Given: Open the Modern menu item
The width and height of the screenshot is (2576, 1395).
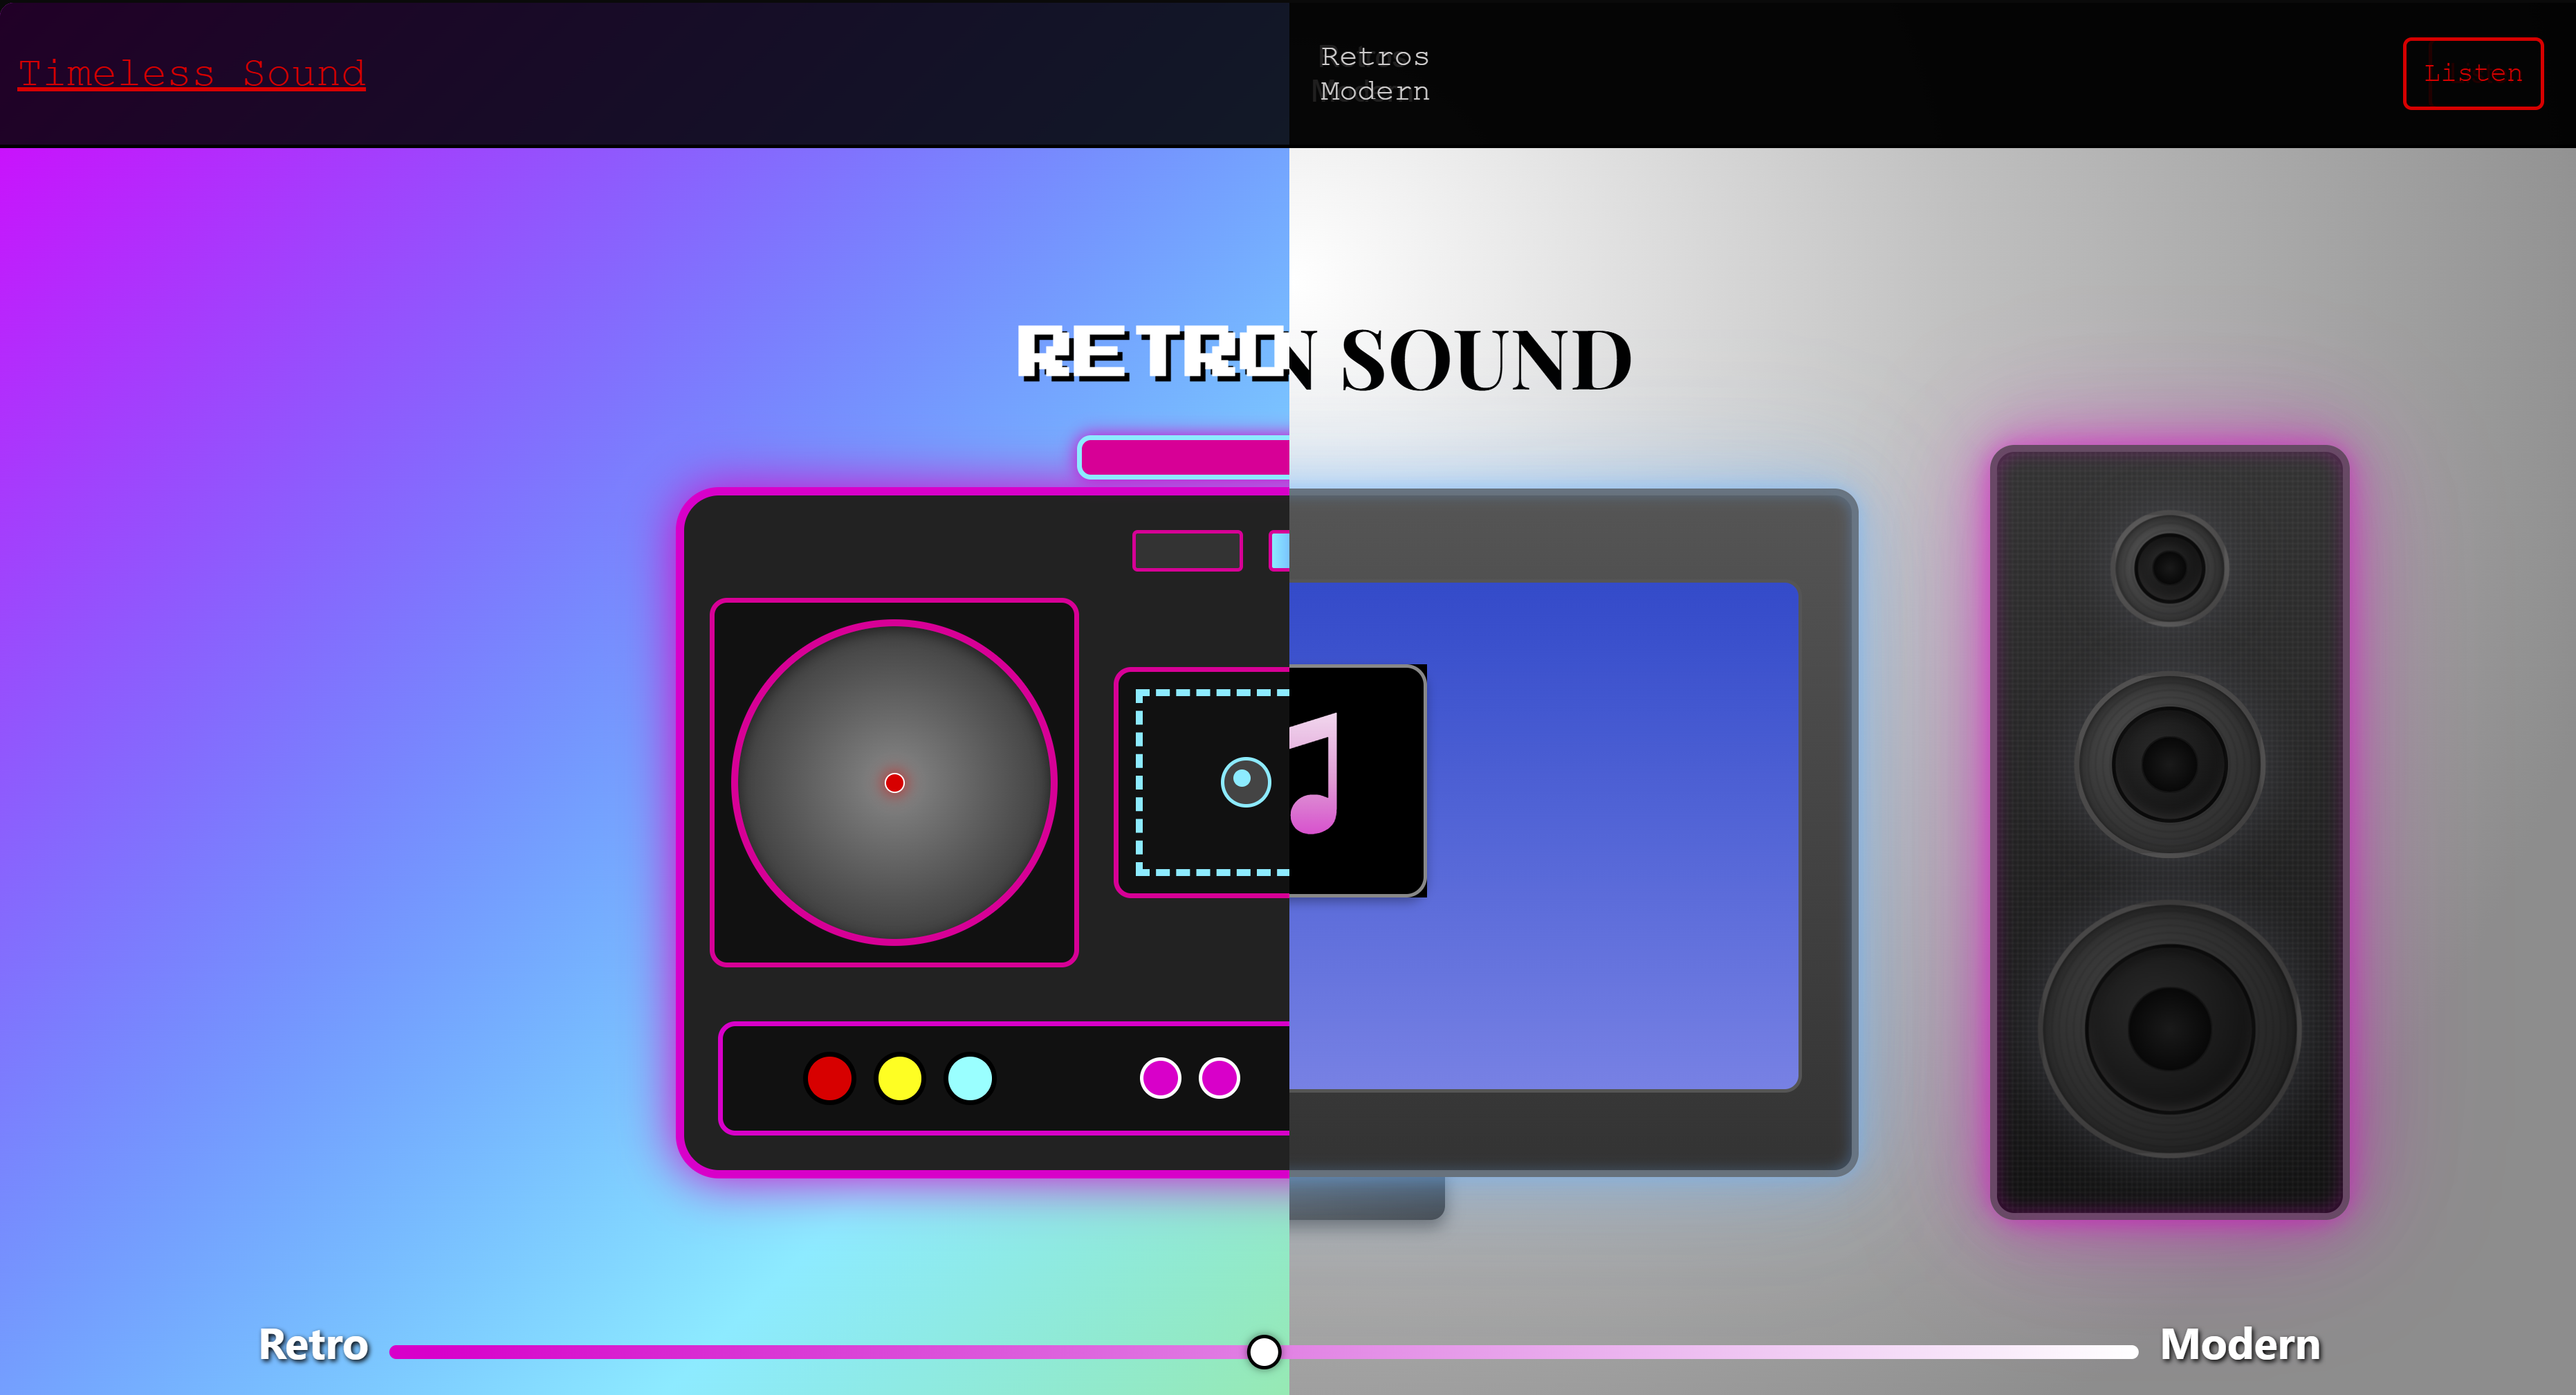Looking at the screenshot, I should tap(1374, 91).
